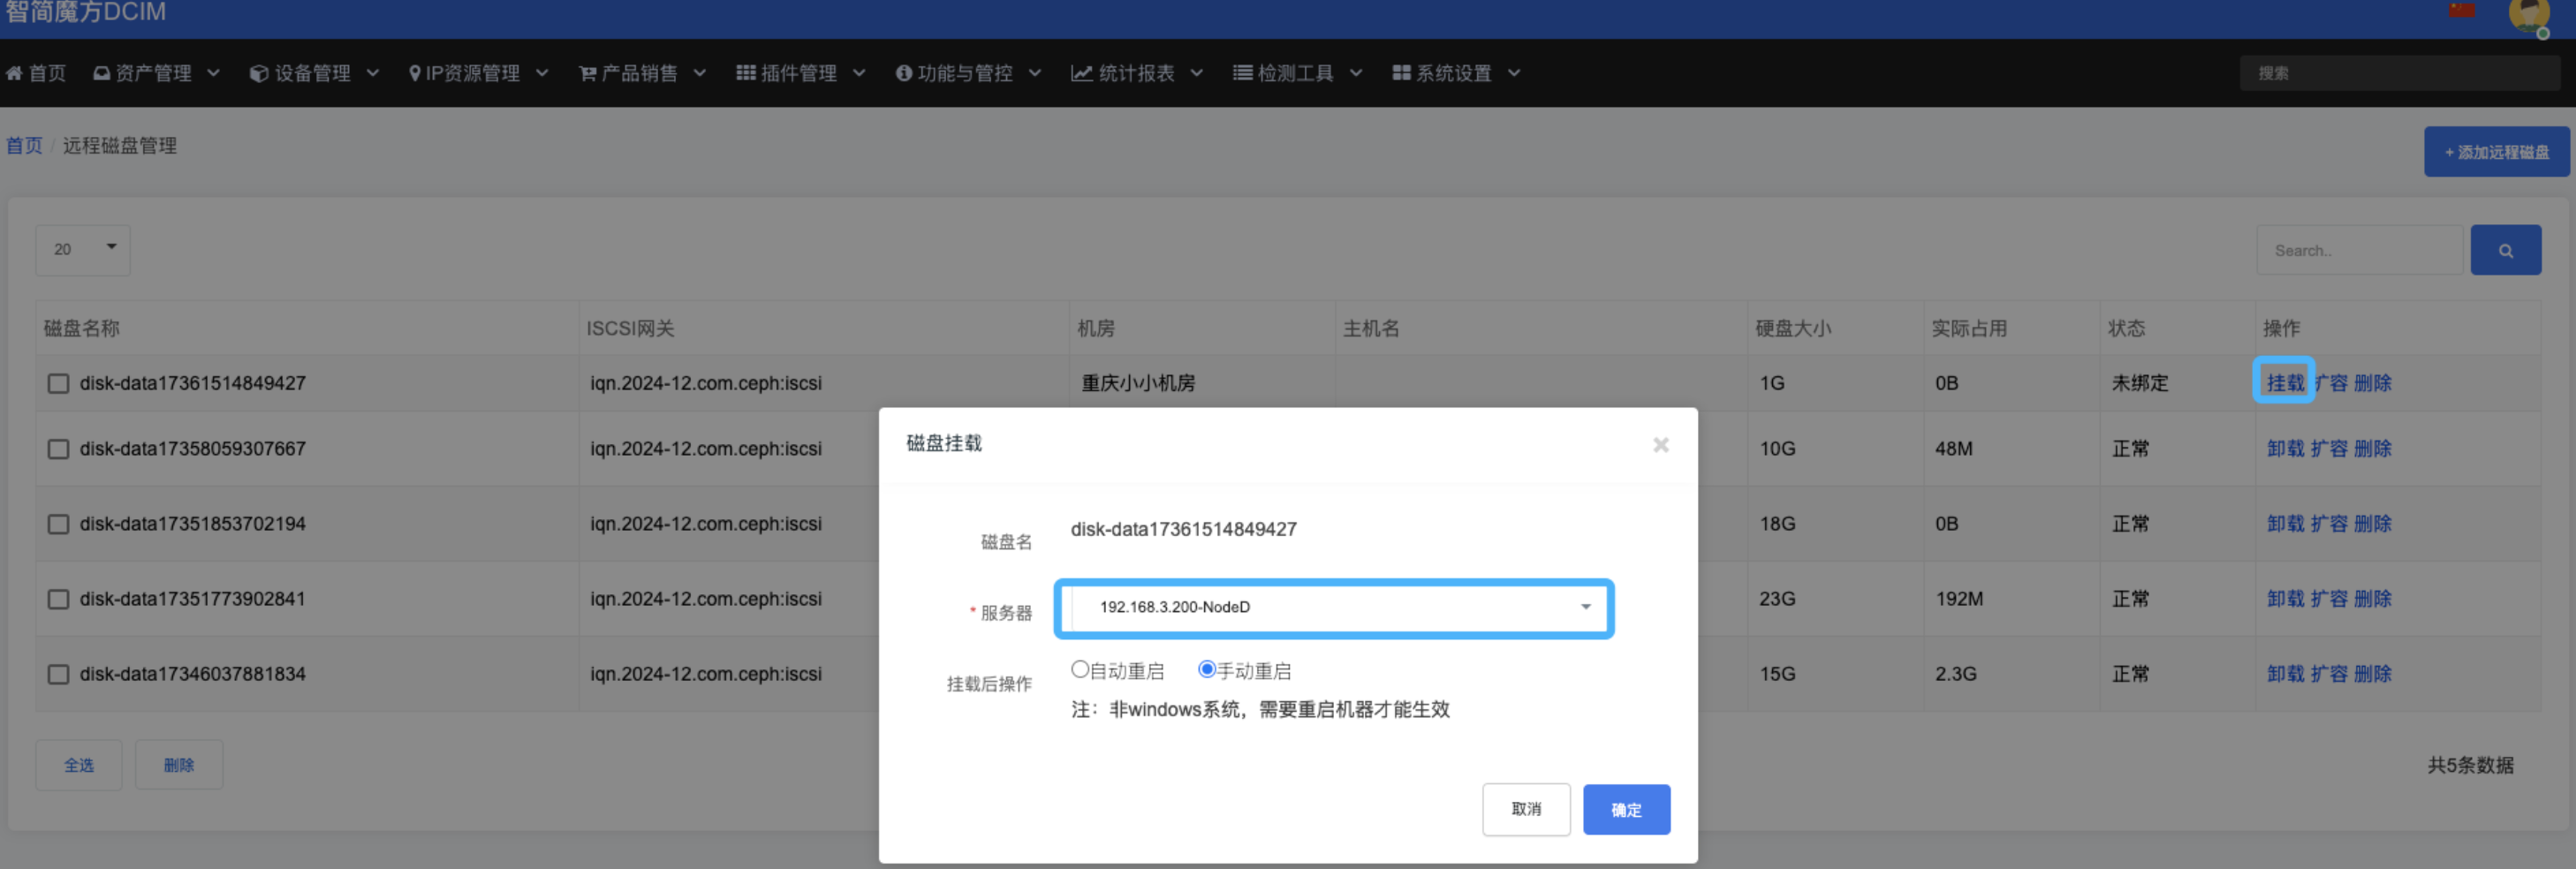2576x869 pixels.
Task: Click 删除 for disk-data17351853702194
Action: pyautogui.click(x=2372, y=524)
